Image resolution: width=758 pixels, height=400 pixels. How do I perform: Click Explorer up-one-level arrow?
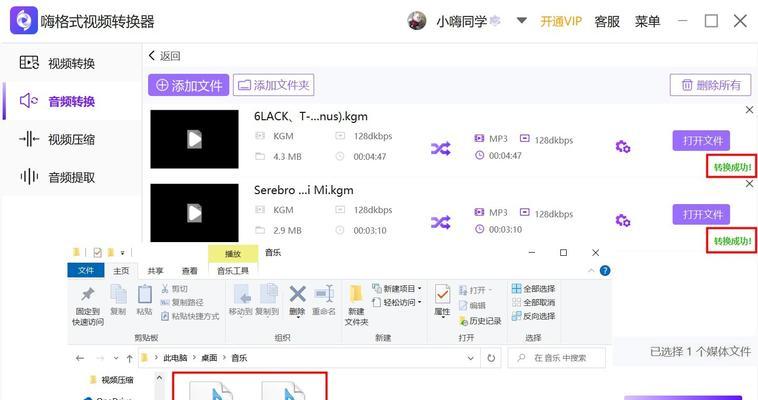130,358
